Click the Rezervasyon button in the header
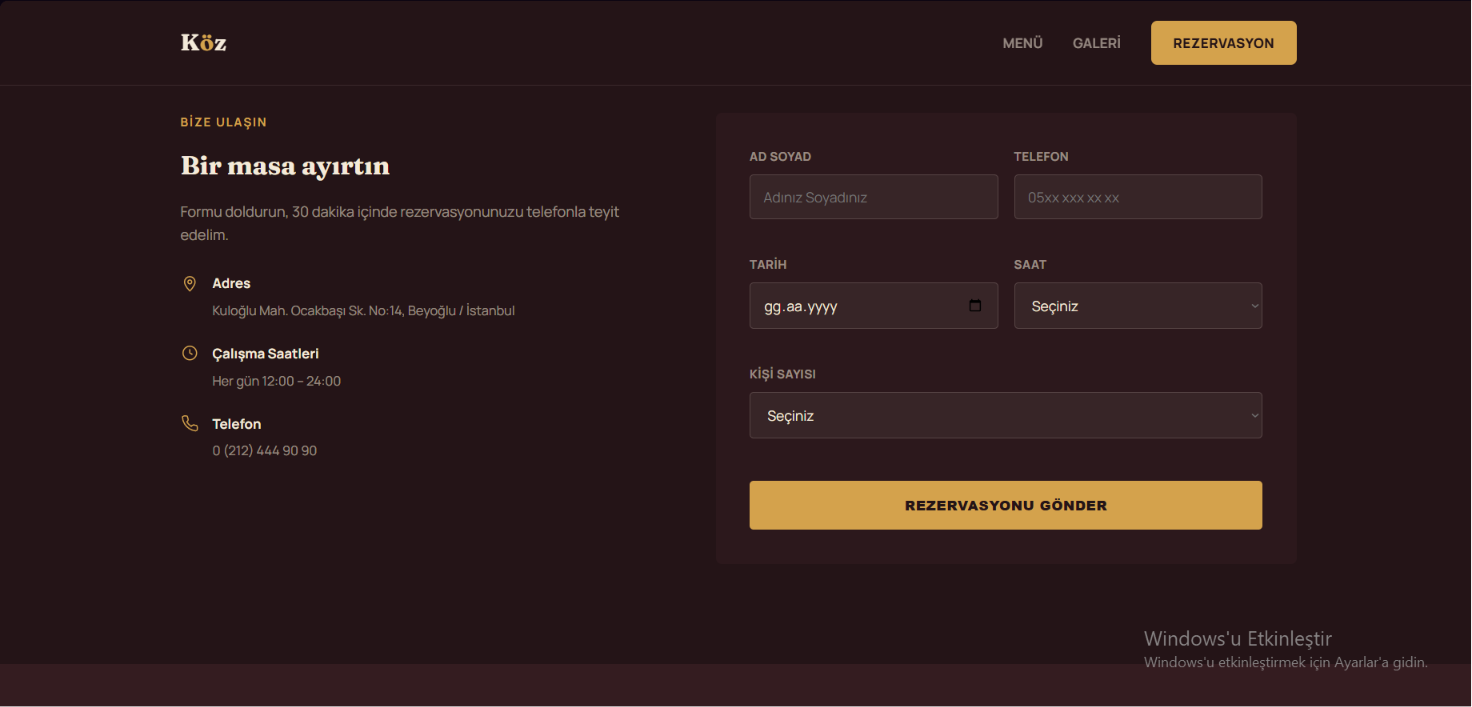Image resolution: width=1472 pixels, height=707 pixels. pyautogui.click(x=1223, y=43)
